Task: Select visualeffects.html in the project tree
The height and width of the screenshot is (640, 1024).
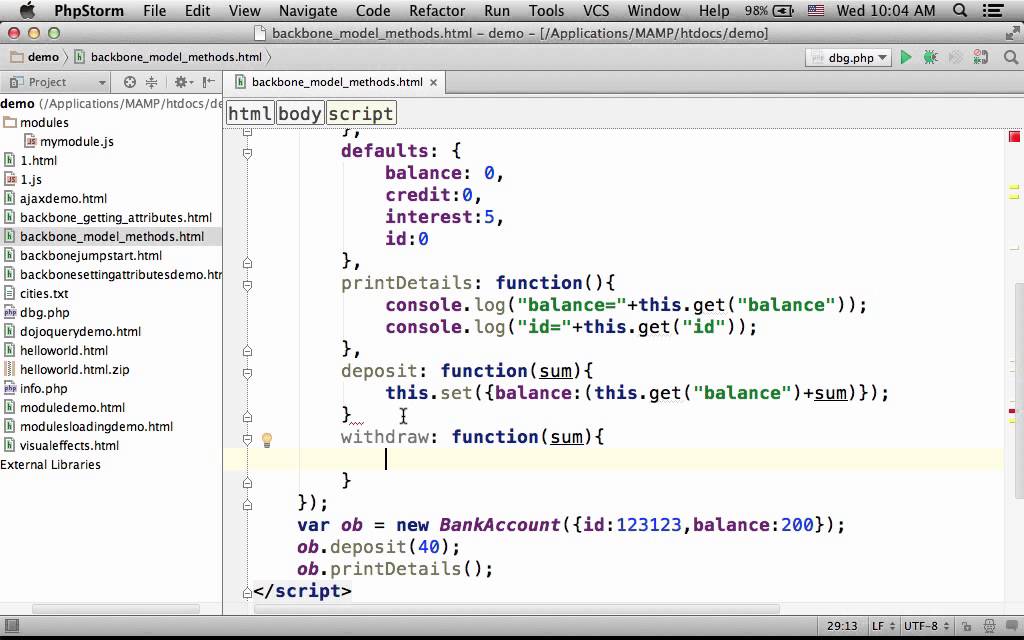Action: tap(69, 445)
